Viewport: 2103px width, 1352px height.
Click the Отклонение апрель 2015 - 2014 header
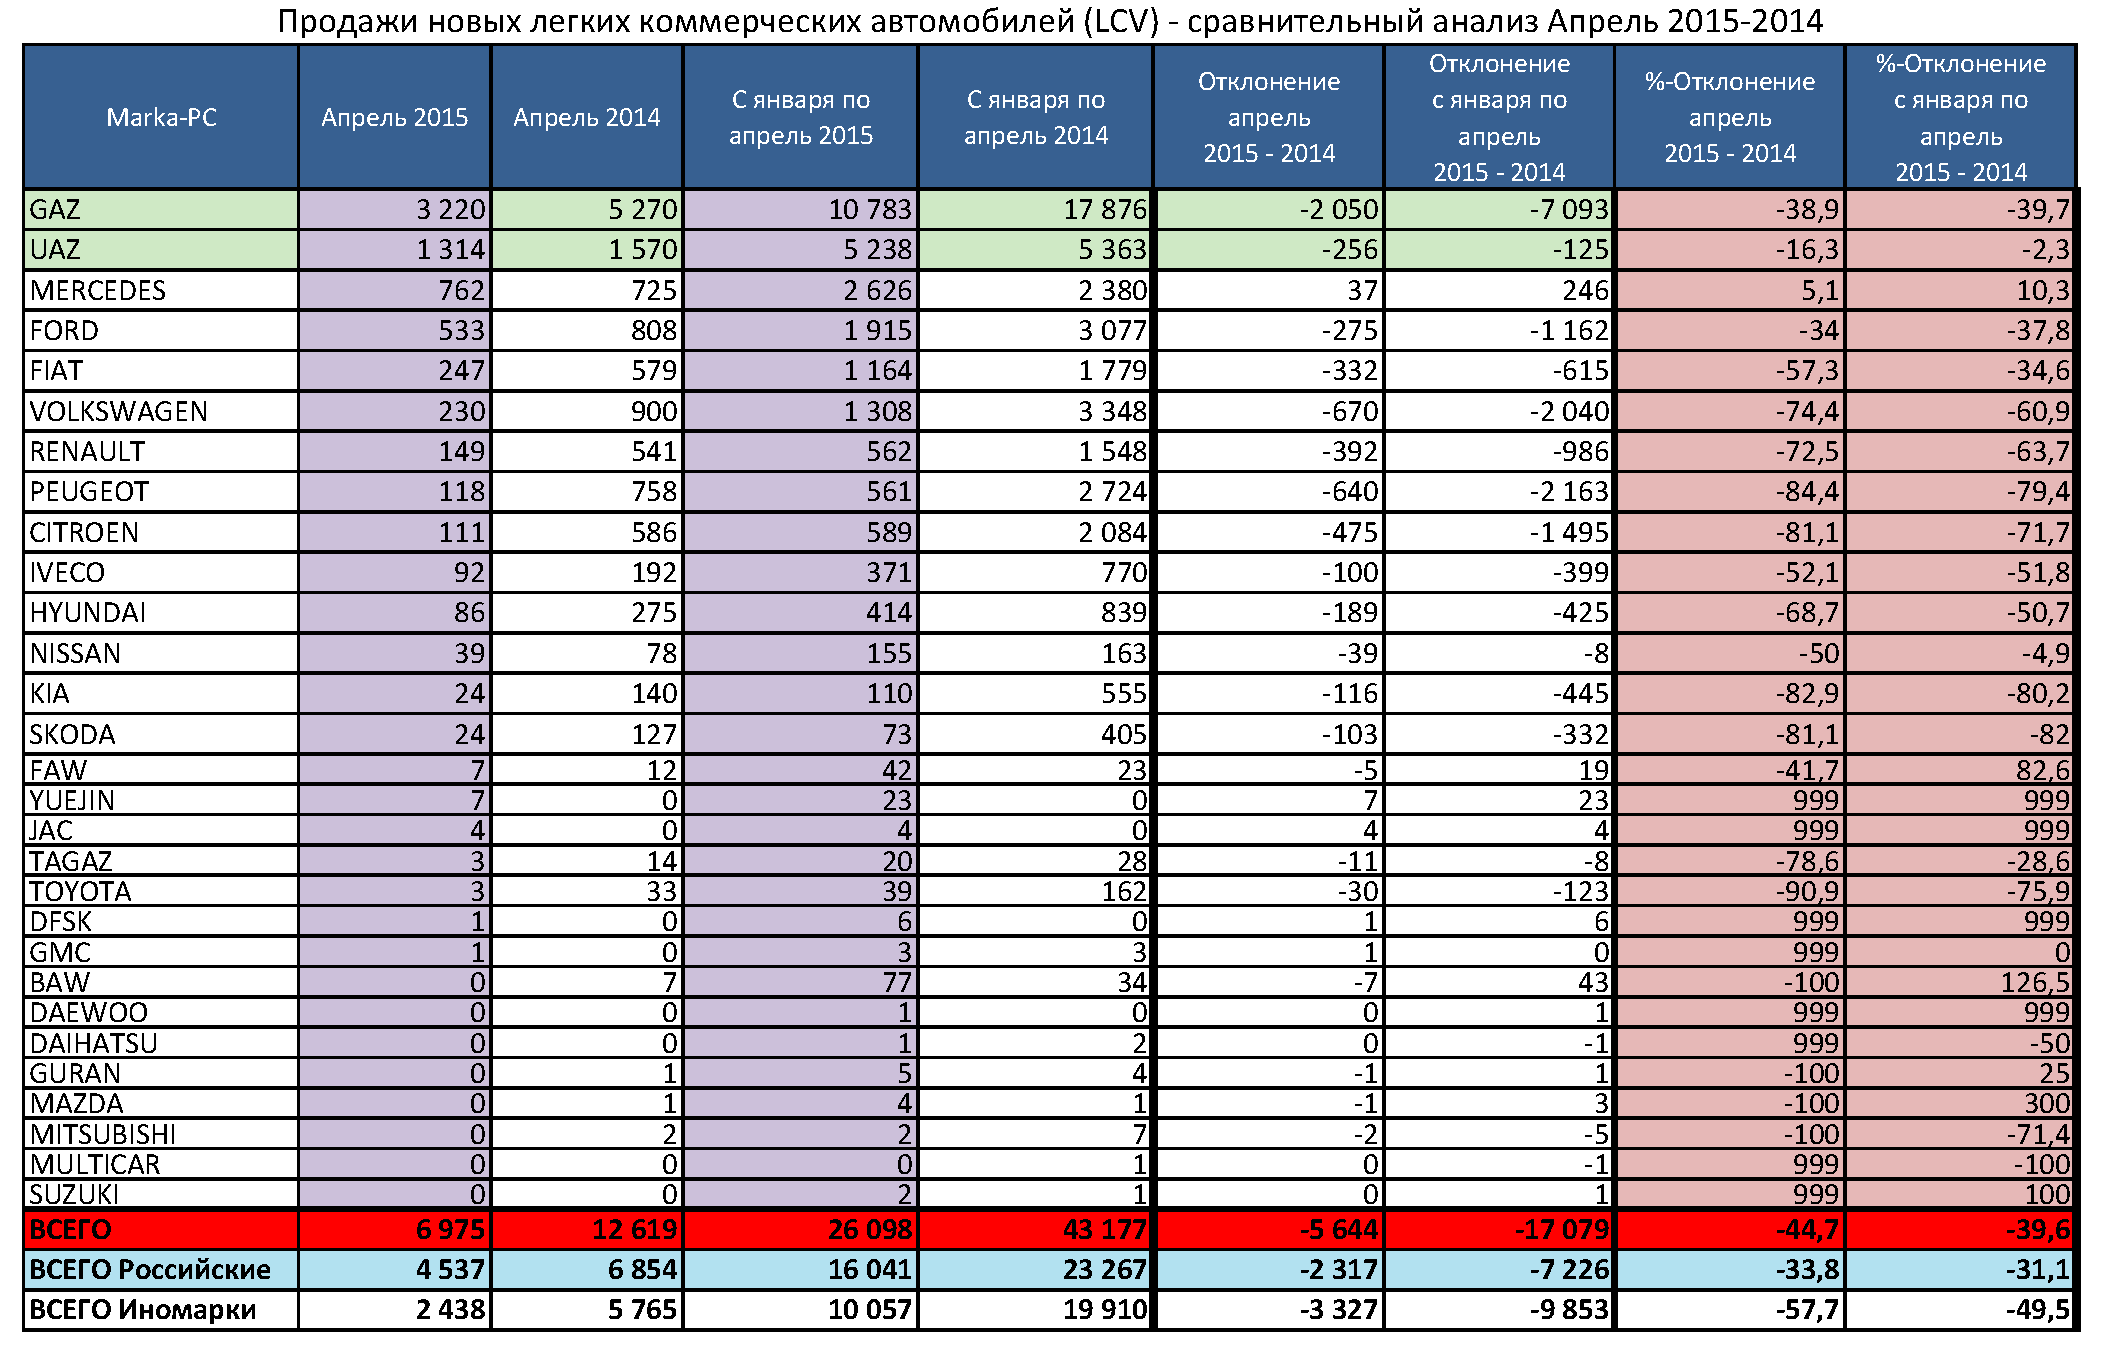[1268, 117]
